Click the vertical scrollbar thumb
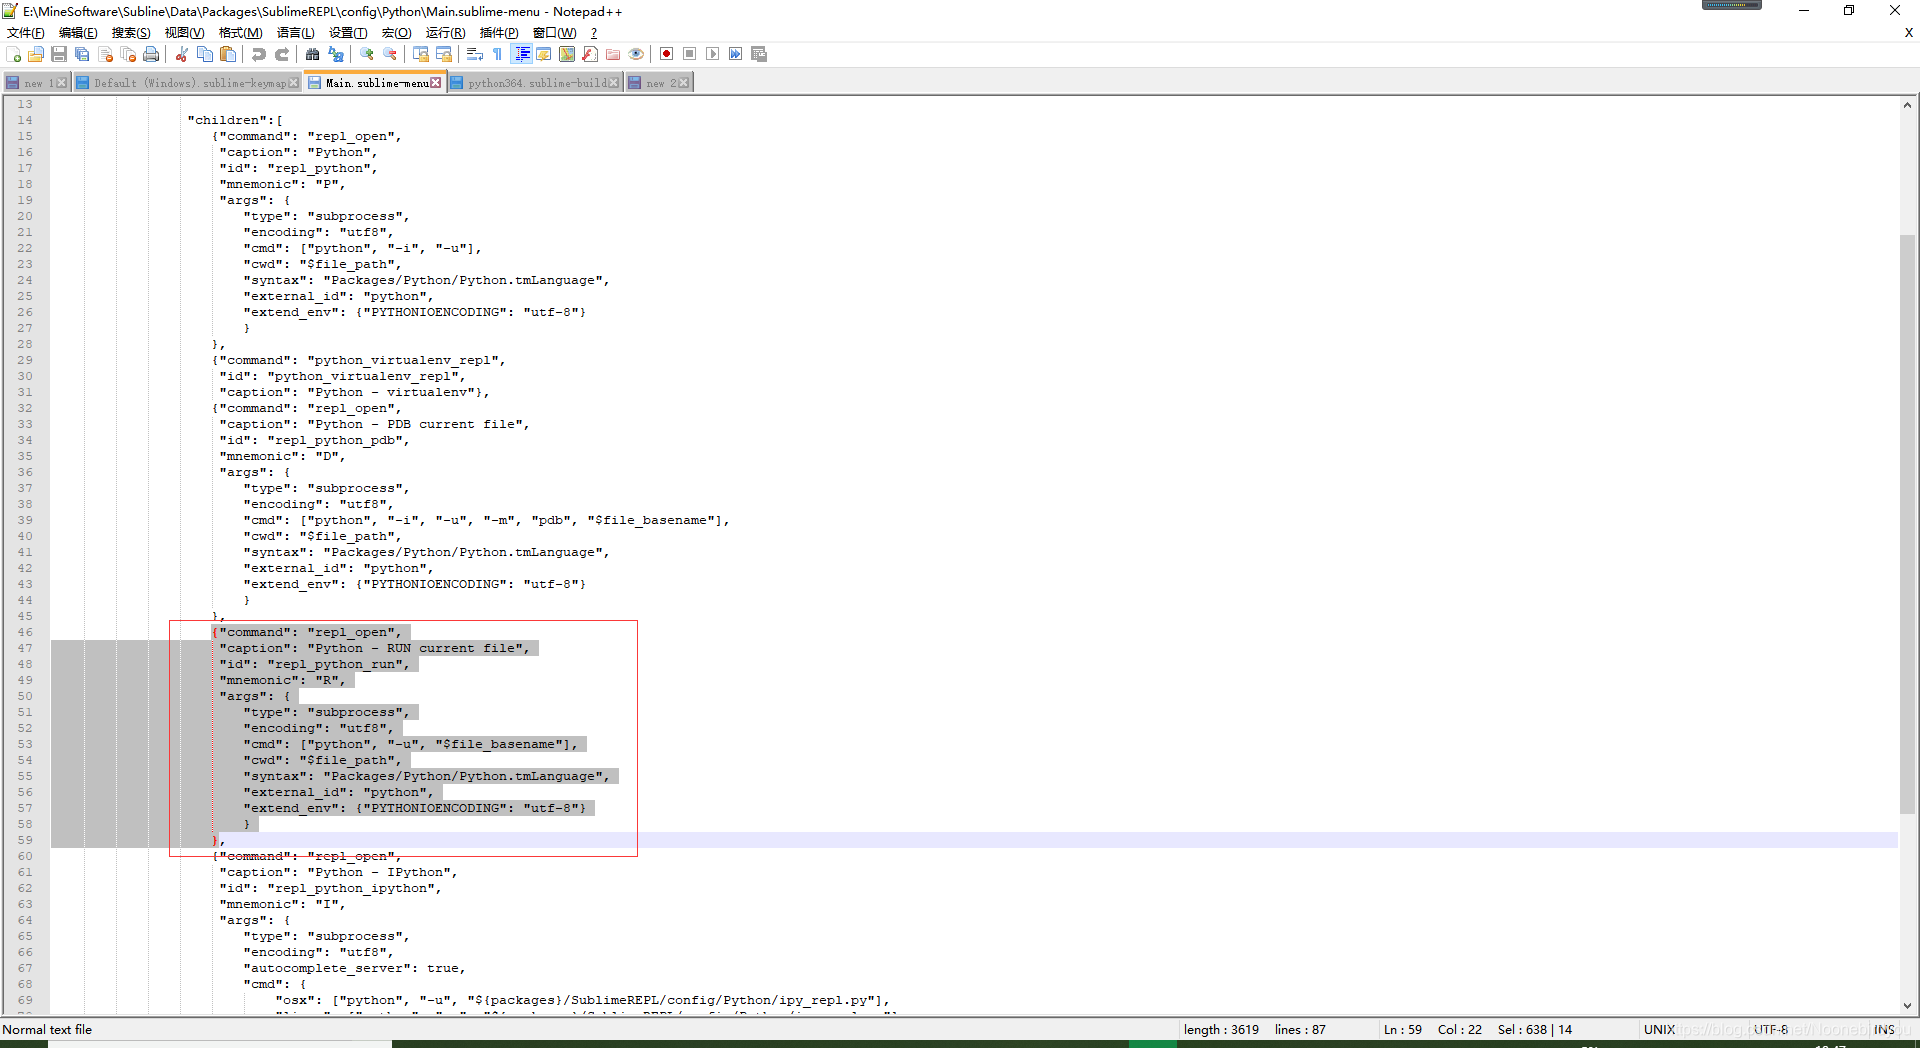Image resolution: width=1920 pixels, height=1048 pixels. (x=1907, y=523)
